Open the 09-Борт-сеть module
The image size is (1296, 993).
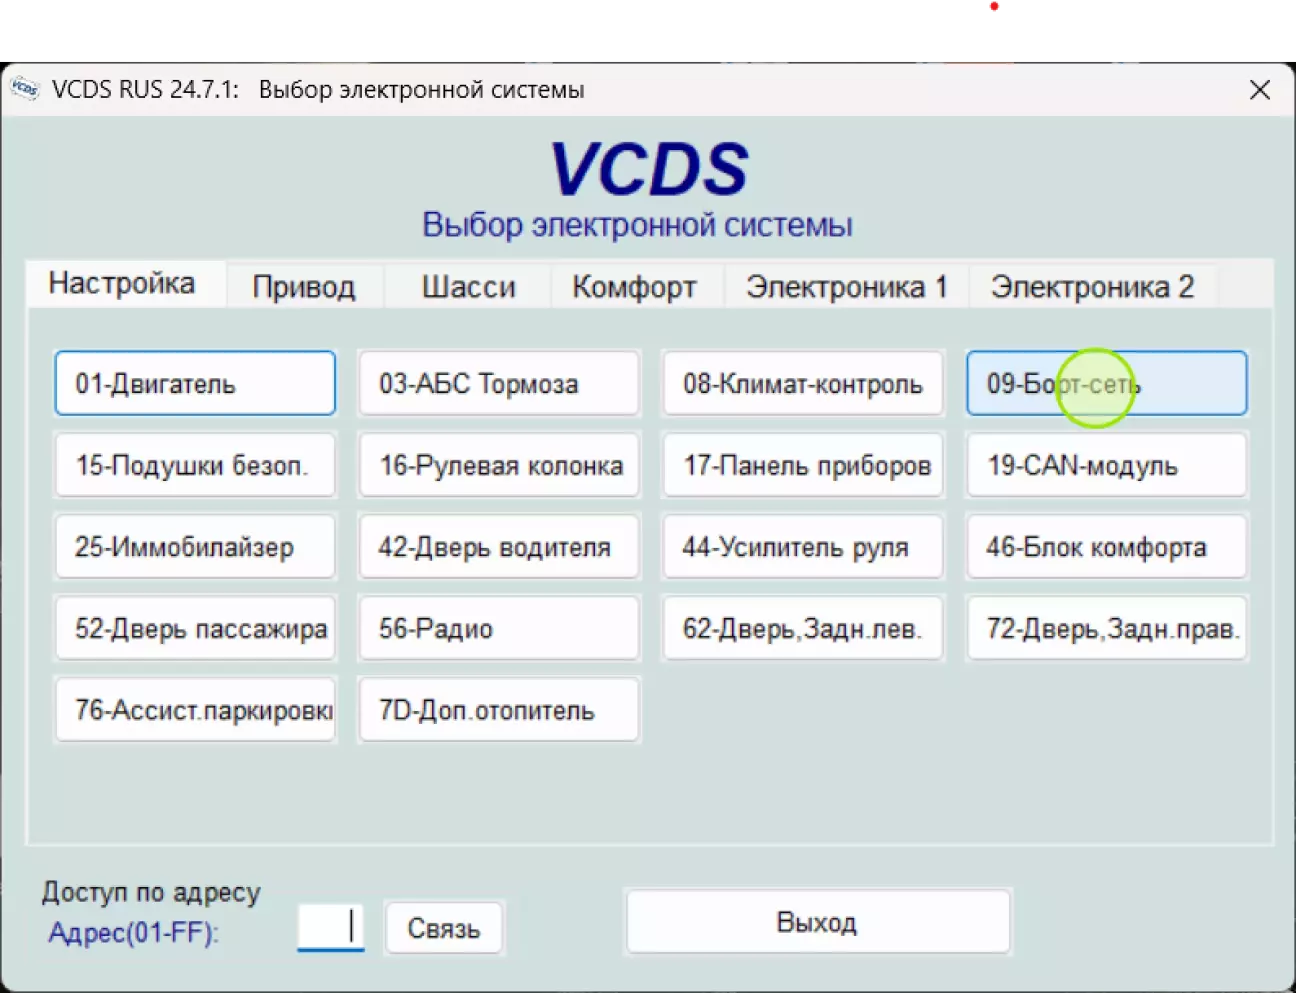[x=1107, y=383]
